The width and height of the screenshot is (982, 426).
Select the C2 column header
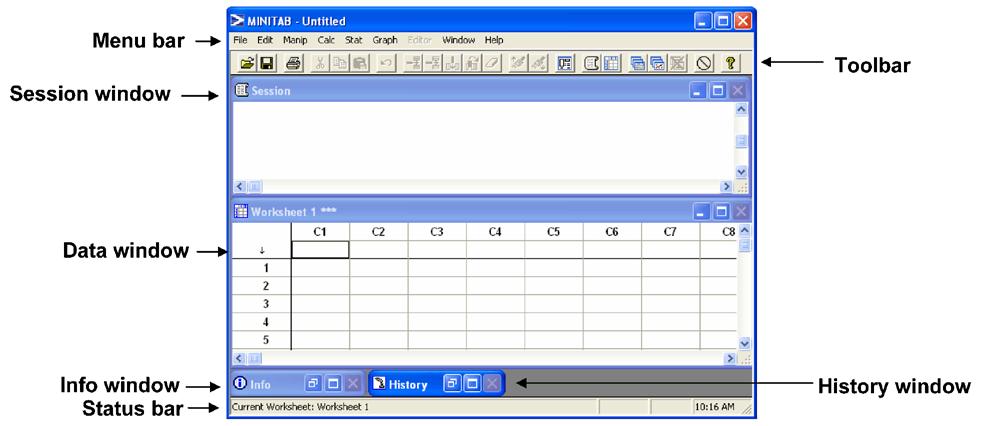tap(378, 232)
